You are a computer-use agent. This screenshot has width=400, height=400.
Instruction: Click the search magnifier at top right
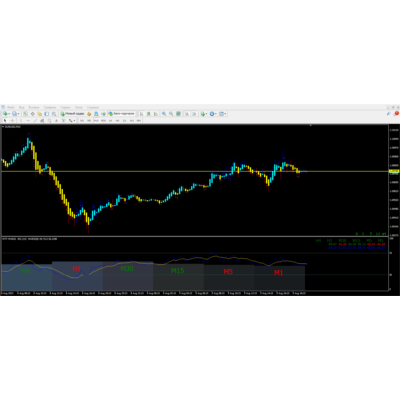(x=389, y=114)
